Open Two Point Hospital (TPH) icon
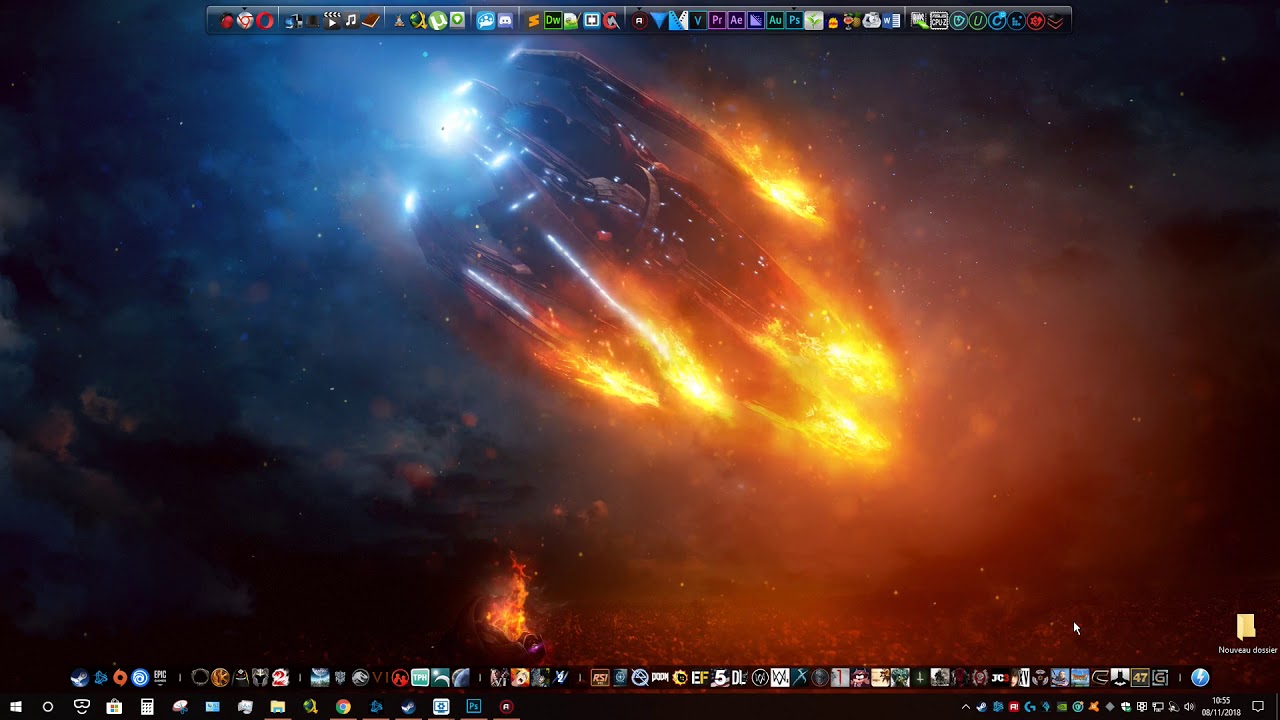This screenshot has width=1280, height=720. (x=420, y=678)
